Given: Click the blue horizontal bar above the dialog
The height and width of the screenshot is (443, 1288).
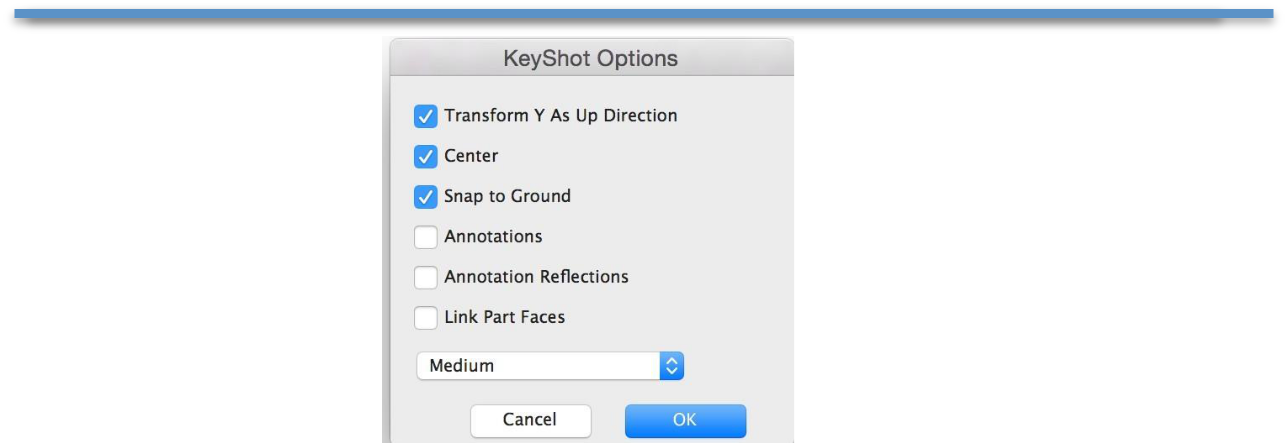Looking at the screenshot, I should click(x=644, y=13).
